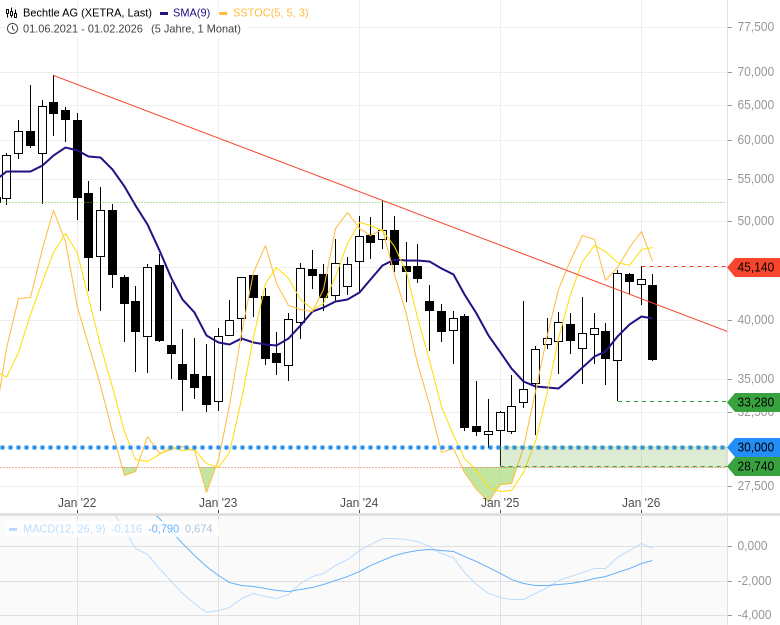
Task: Click the Jan '22 time axis label
Action: point(77,503)
